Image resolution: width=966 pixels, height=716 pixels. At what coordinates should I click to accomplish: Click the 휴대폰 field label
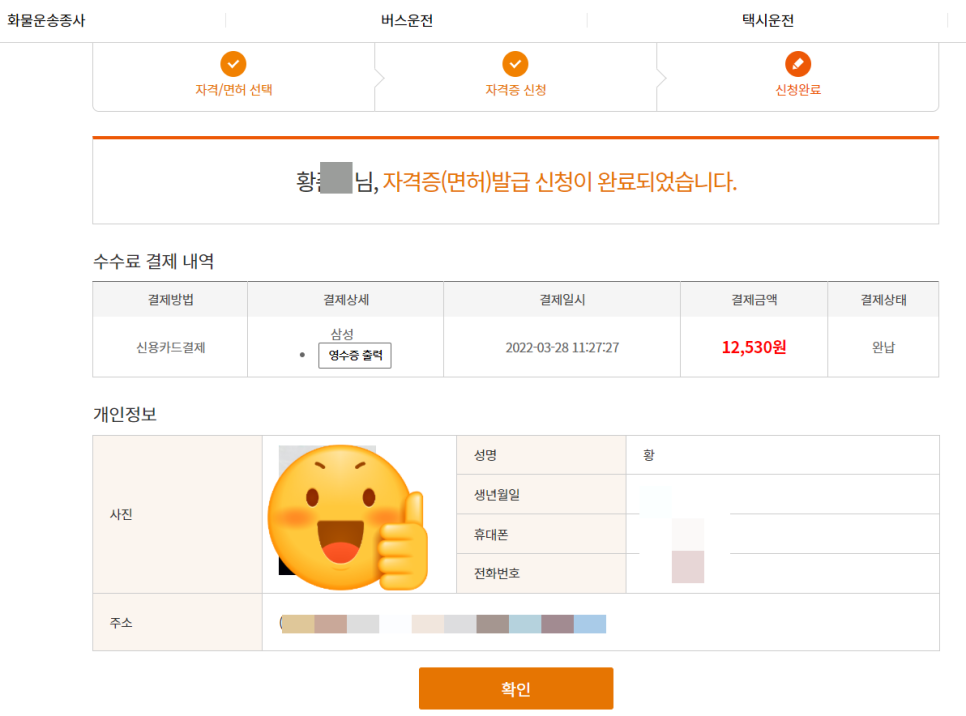(491, 535)
